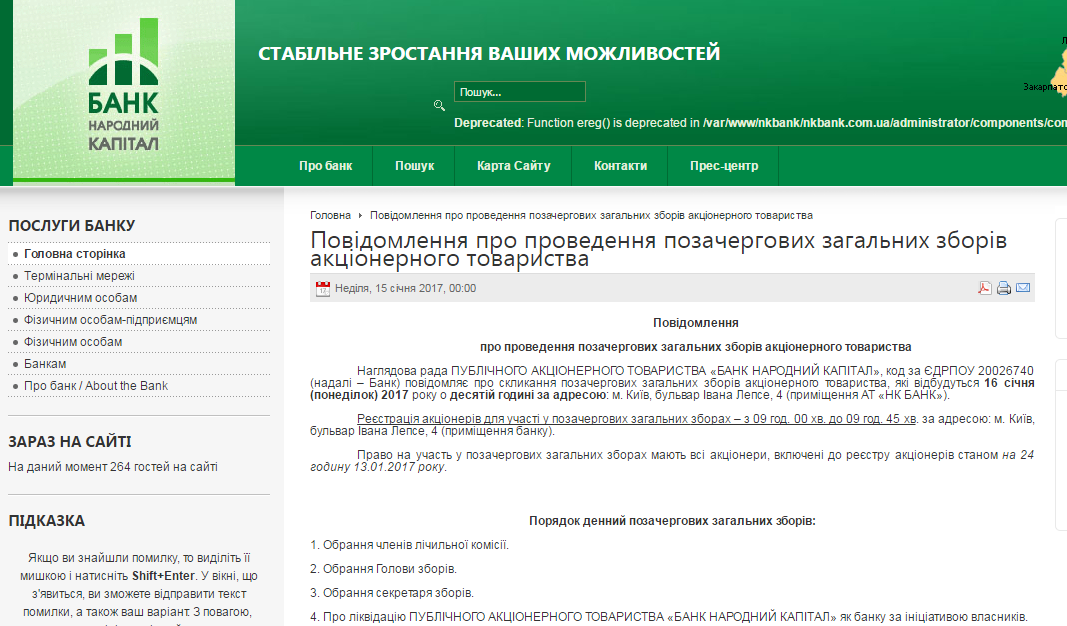Click the breadcrumb text Повідомлення про проведення

coord(591,215)
